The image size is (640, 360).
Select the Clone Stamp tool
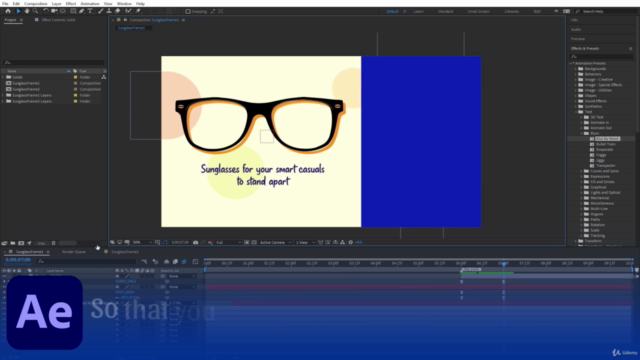pyautogui.click(x=109, y=11)
